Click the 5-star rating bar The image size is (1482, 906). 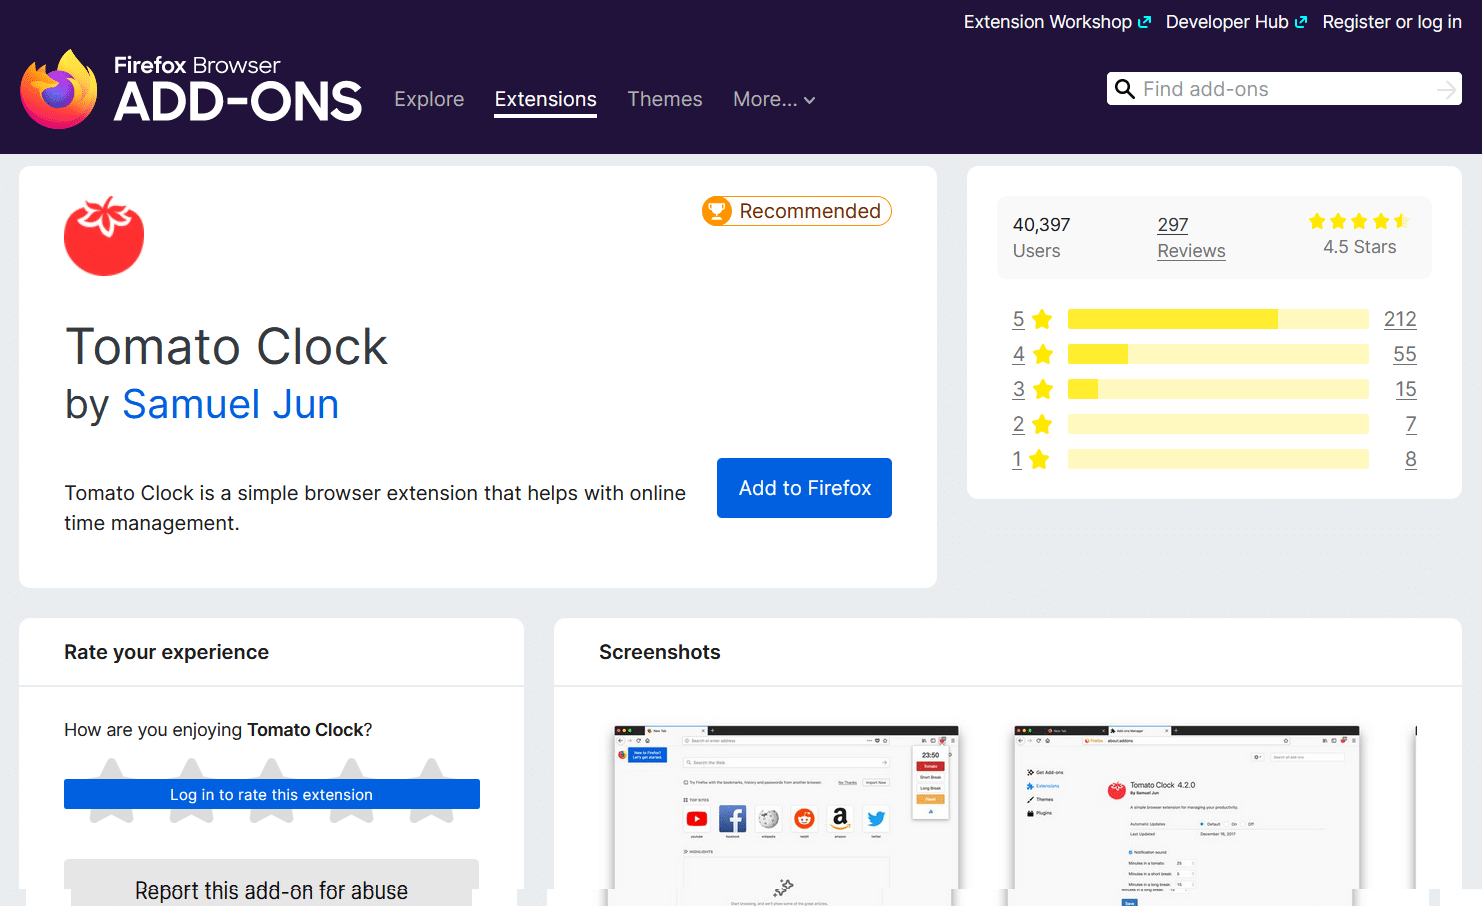coord(1217,319)
